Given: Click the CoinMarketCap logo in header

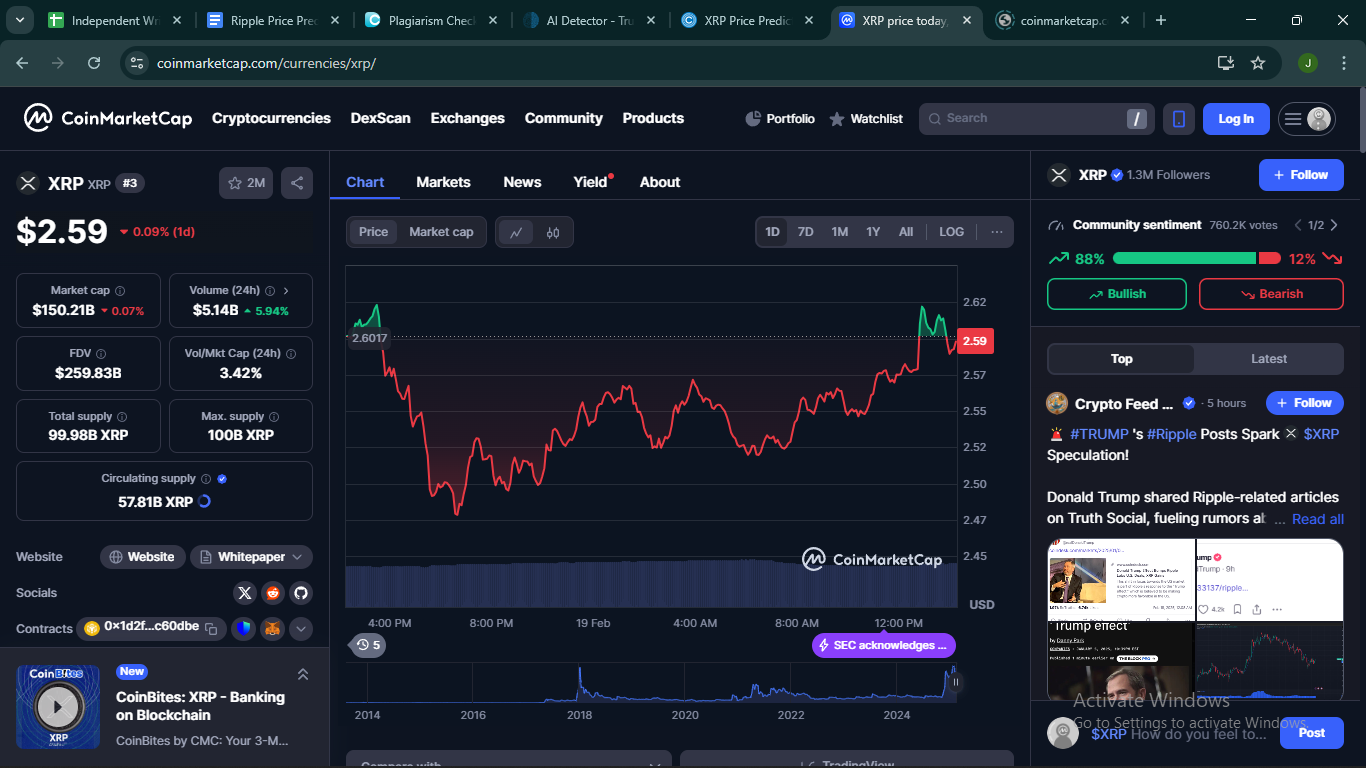Looking at the screenshot, I should [108, 118].
